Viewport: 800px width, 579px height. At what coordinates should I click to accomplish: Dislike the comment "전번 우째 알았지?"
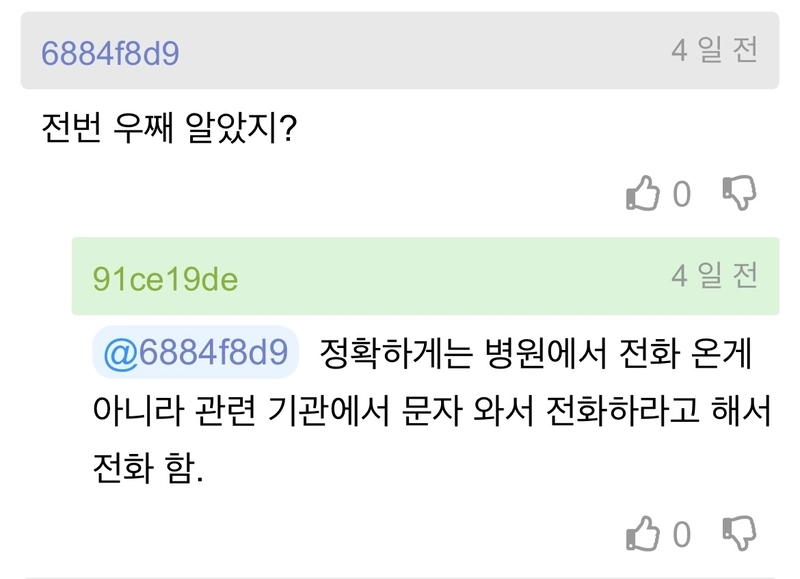[x=739, y=193]
